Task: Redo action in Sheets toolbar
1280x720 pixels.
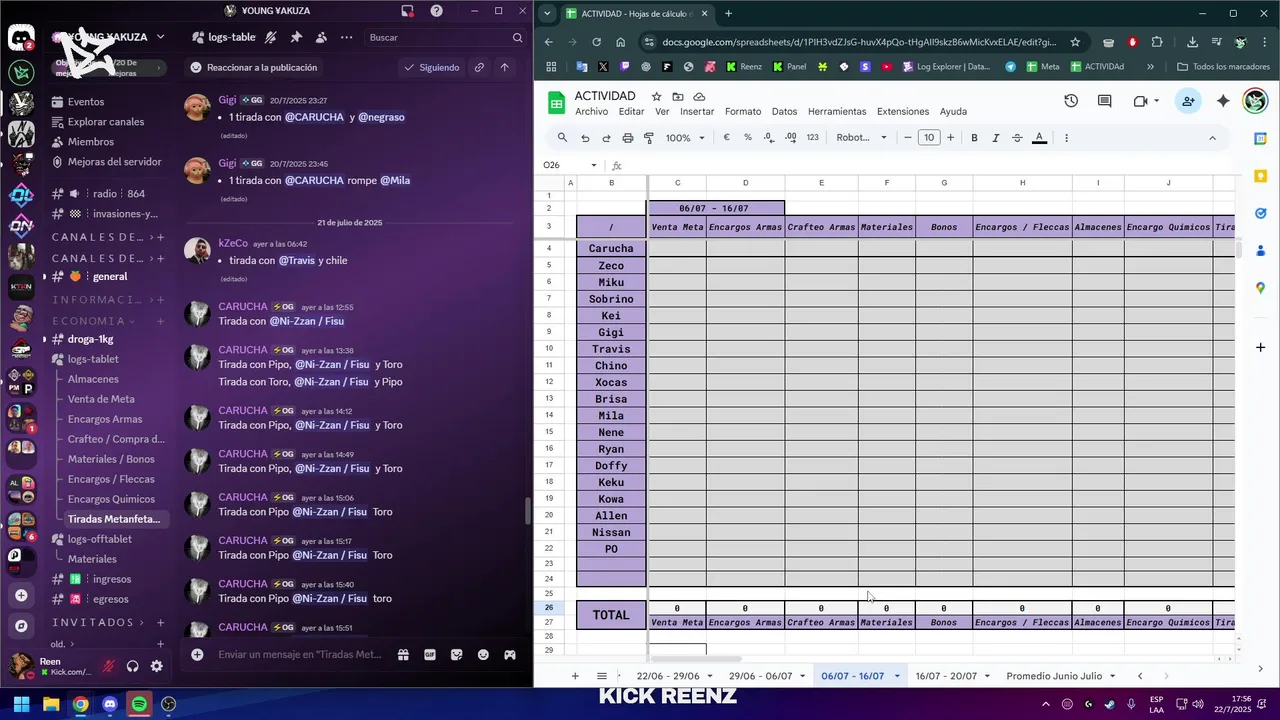Action: coord(606,138)
